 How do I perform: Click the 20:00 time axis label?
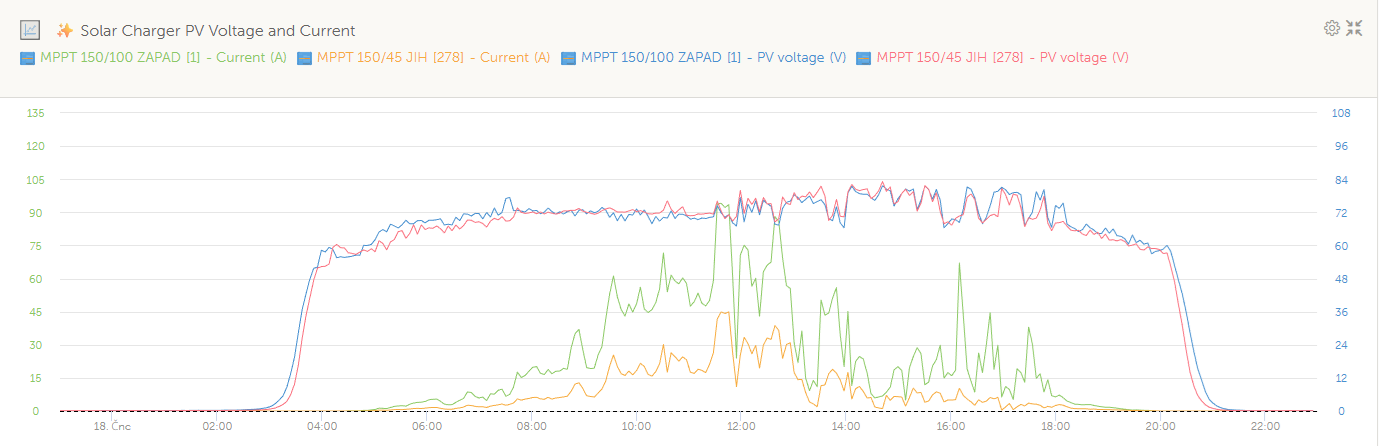pyautogui.click(x=1160, y=427)
